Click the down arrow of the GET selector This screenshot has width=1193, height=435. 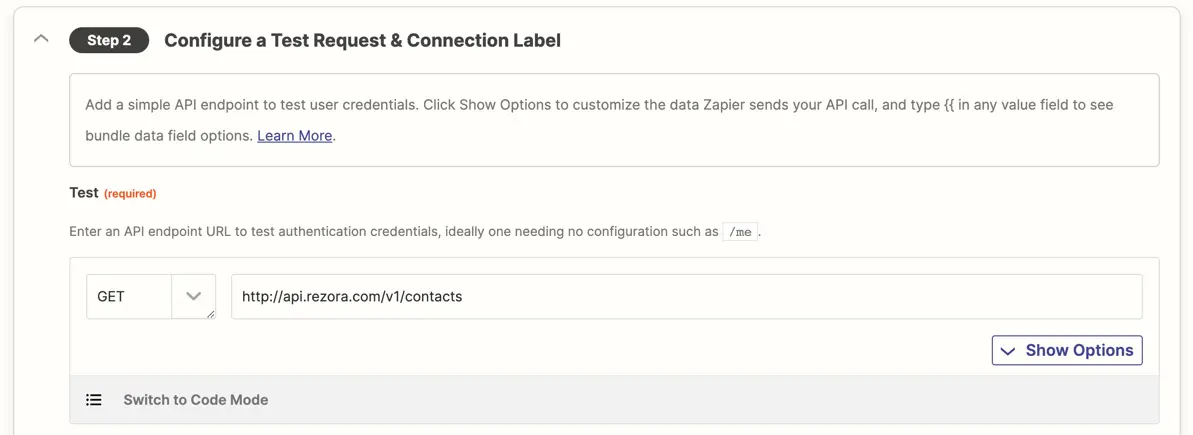pyautogui.click(x=193, y=296)
